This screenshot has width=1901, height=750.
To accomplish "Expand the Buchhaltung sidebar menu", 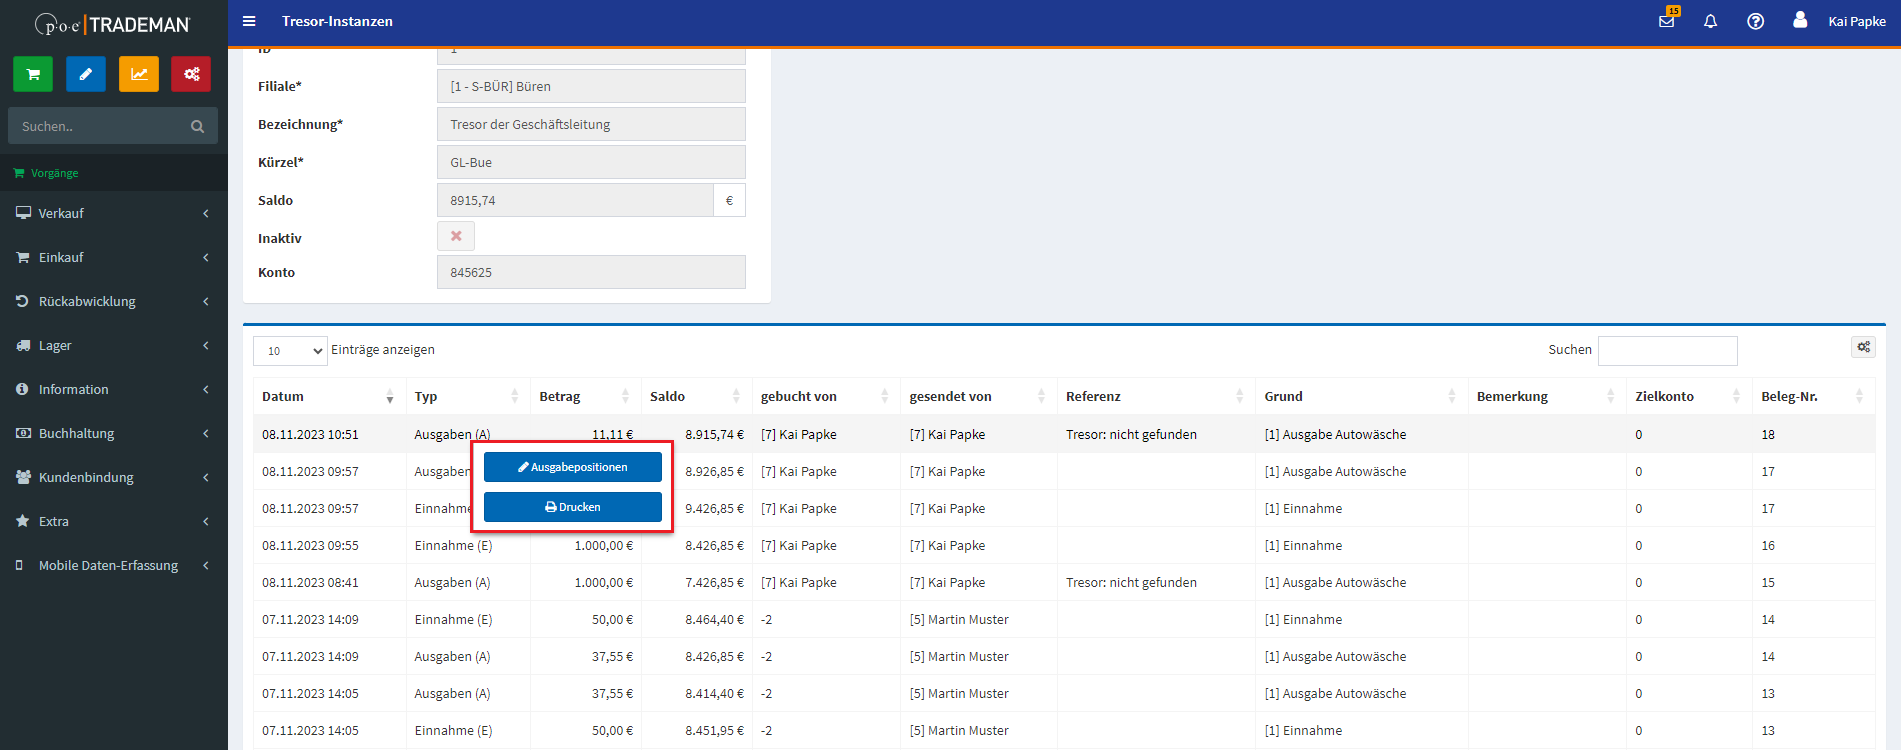I will 114,433.
